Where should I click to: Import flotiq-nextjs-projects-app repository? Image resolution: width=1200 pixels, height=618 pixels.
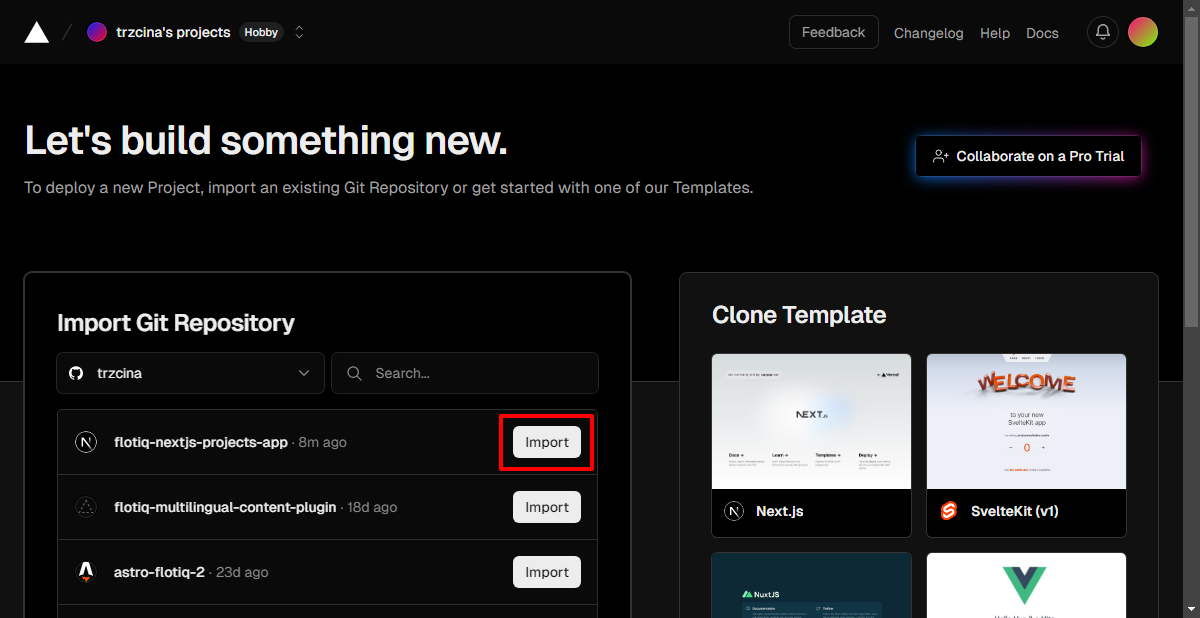click(x=547, y=442)
